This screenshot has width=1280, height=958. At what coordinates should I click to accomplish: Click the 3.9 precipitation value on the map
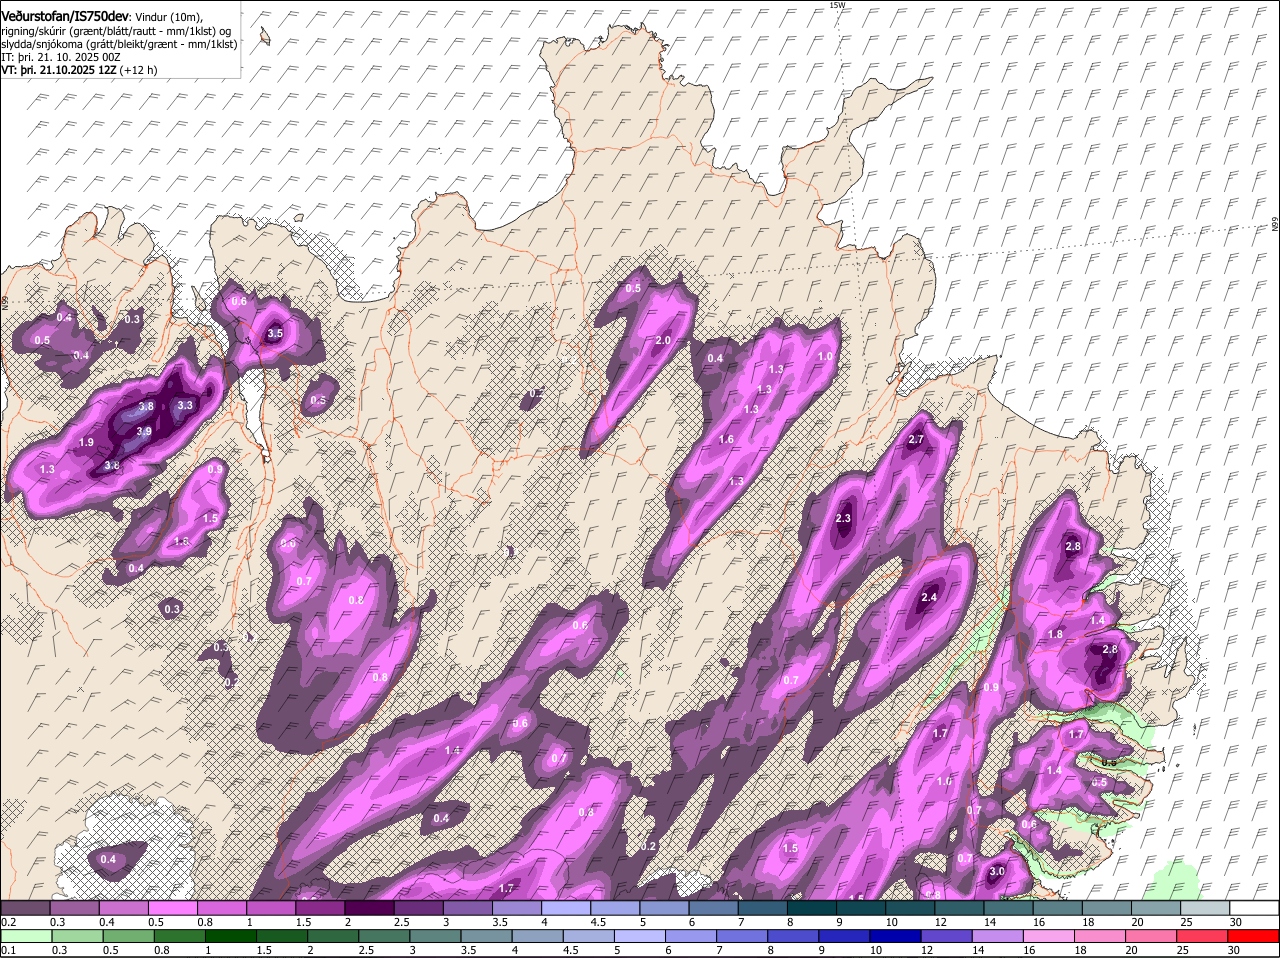click(143, 431)
